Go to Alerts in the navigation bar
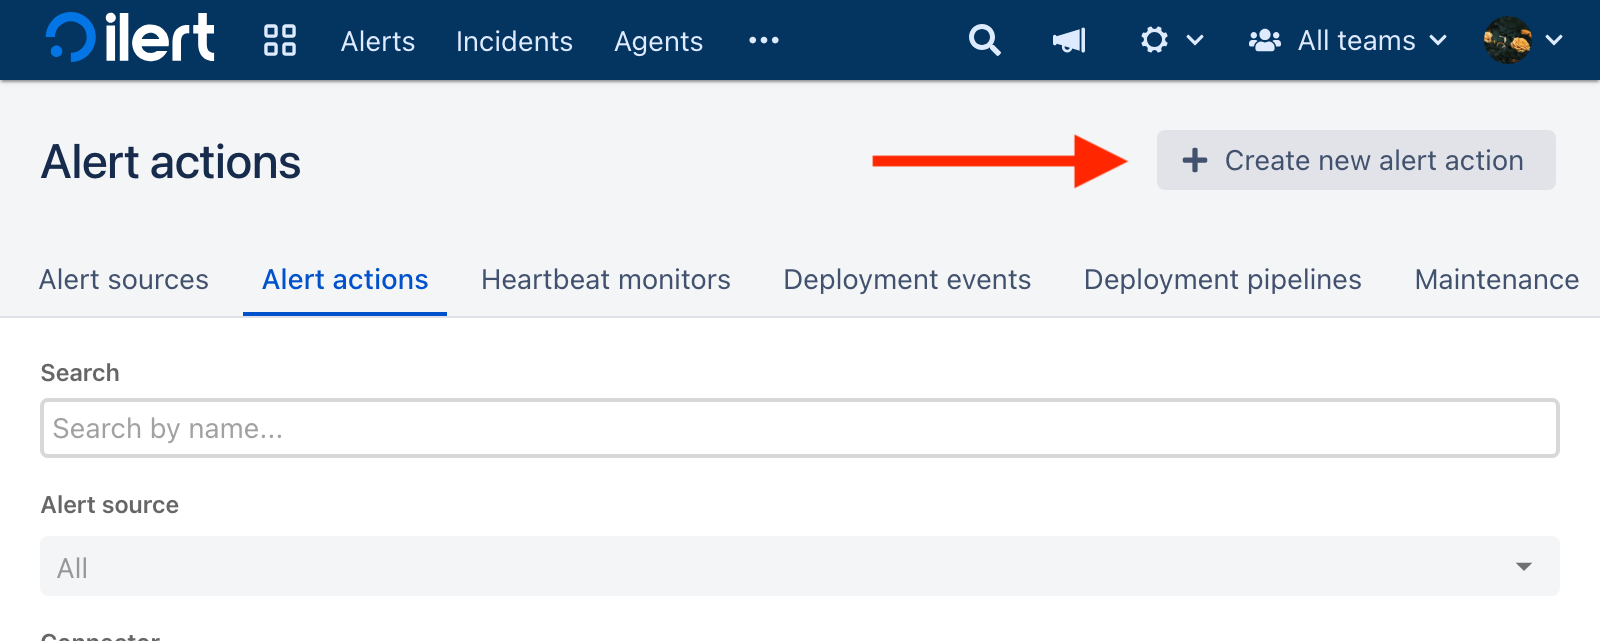 (378, 41)
